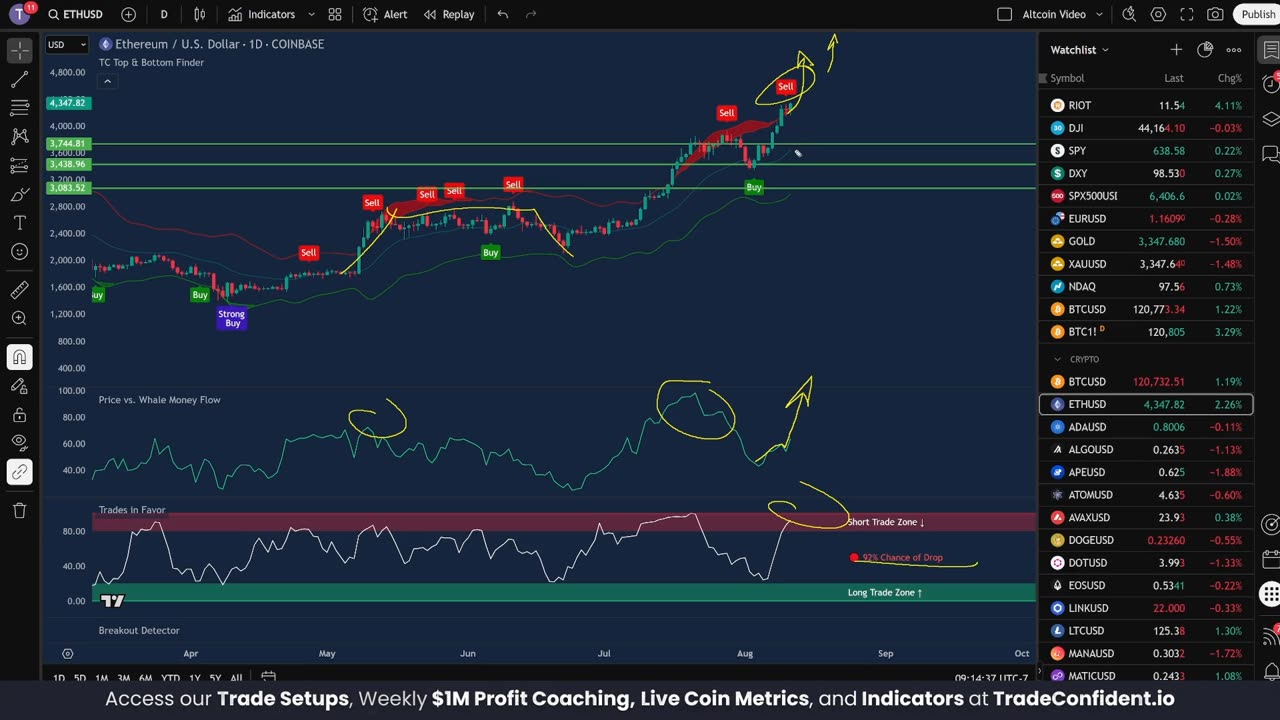This screenshot has width=1280, height=720.
Task: Remove drawings with the trash icon
Action: [19, 510]
